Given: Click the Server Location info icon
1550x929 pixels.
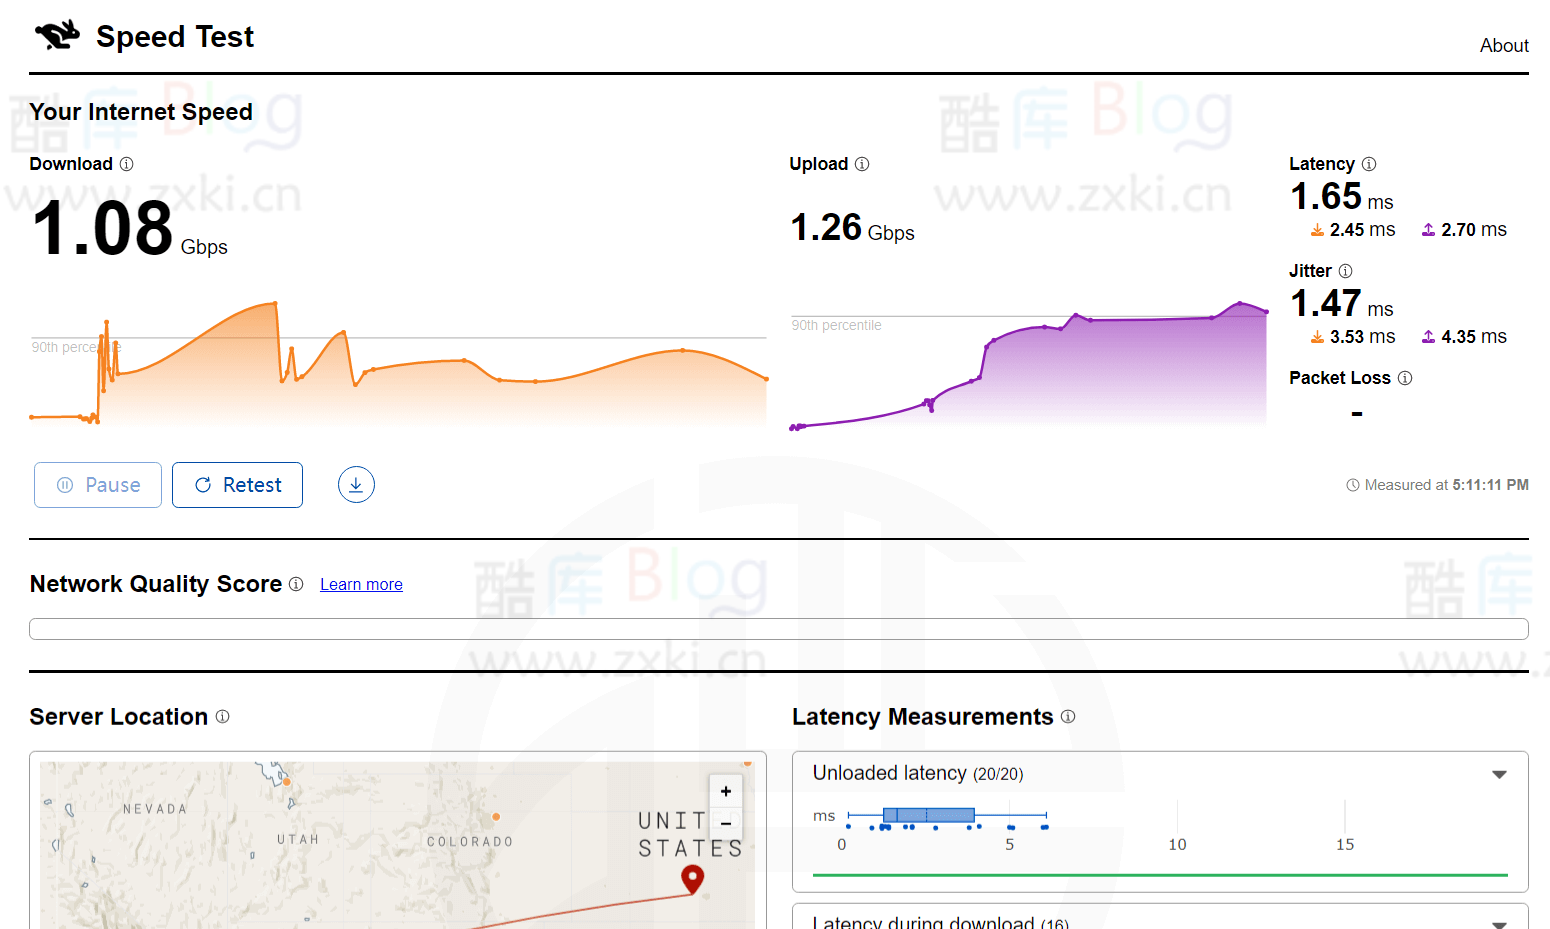Looking at the screenshot, I should [x=222, y=717].
